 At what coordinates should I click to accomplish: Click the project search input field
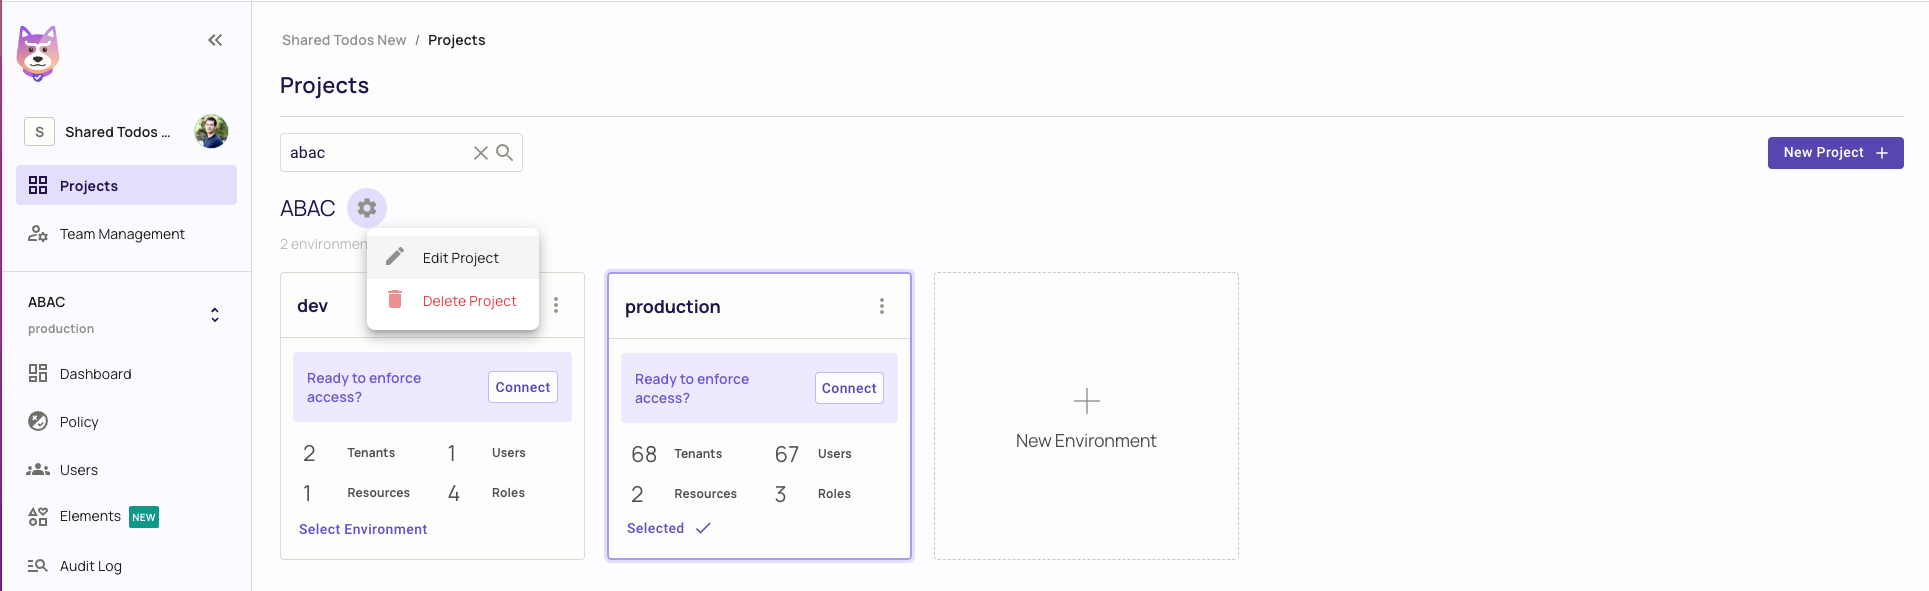pos(375,153)
